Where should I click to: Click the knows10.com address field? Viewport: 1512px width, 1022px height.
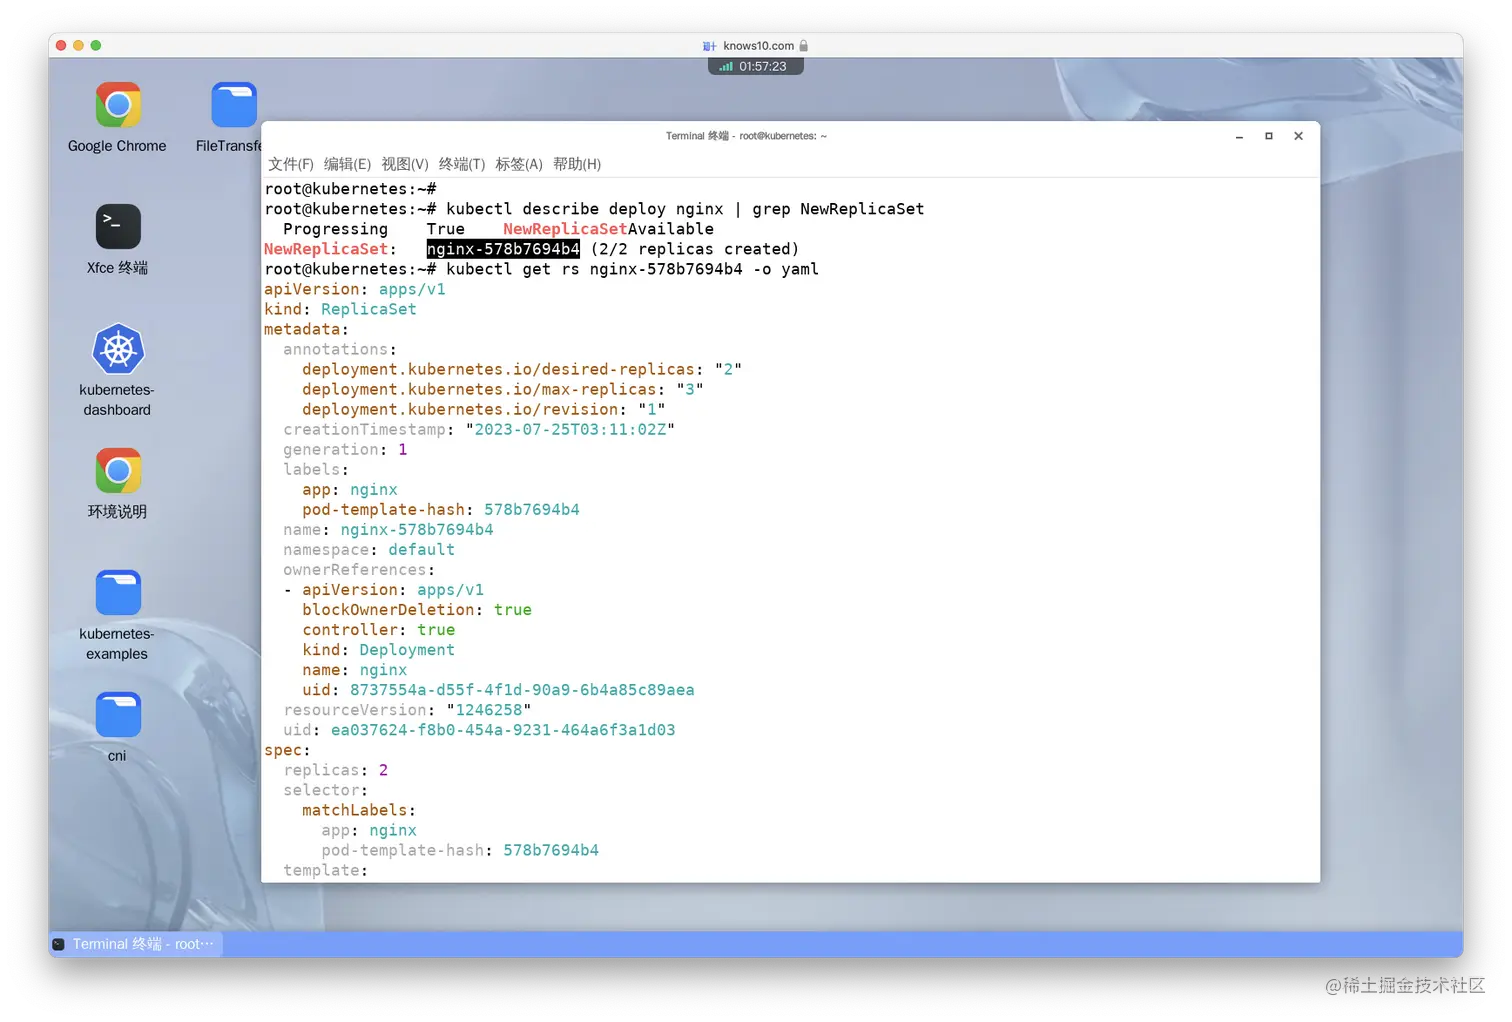(757, 45)
